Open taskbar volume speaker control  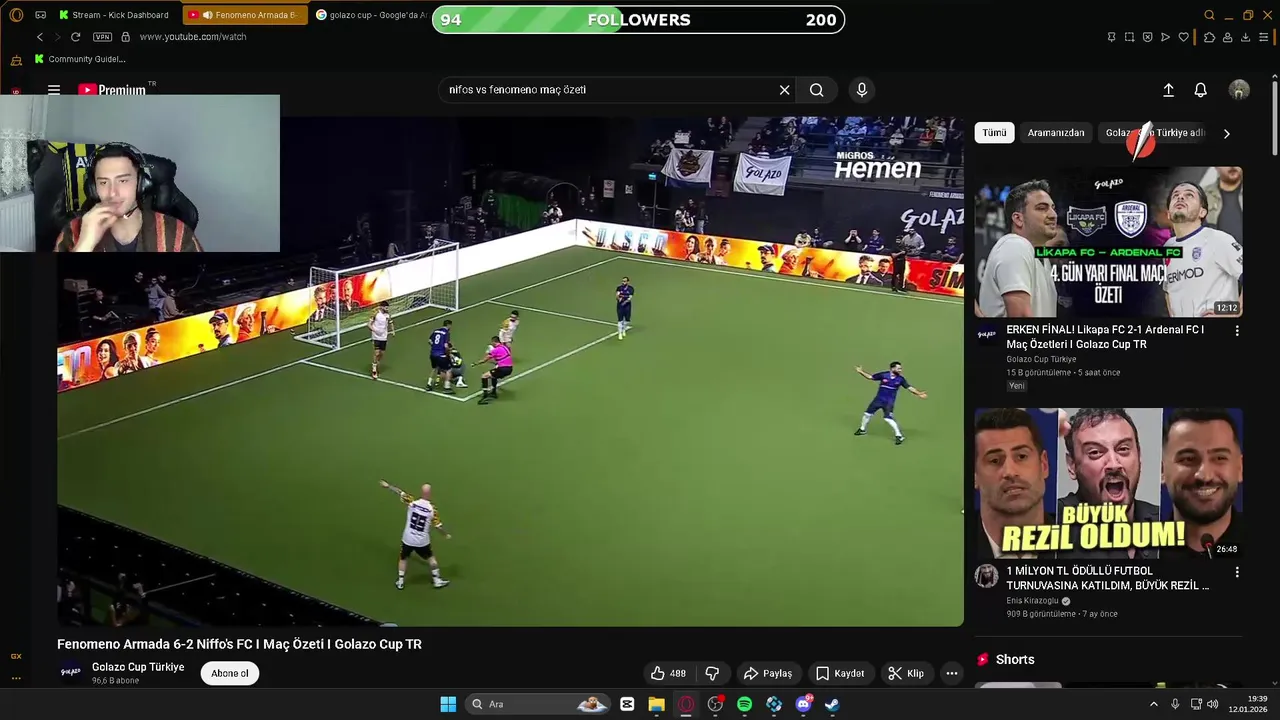click(1212, 704)
